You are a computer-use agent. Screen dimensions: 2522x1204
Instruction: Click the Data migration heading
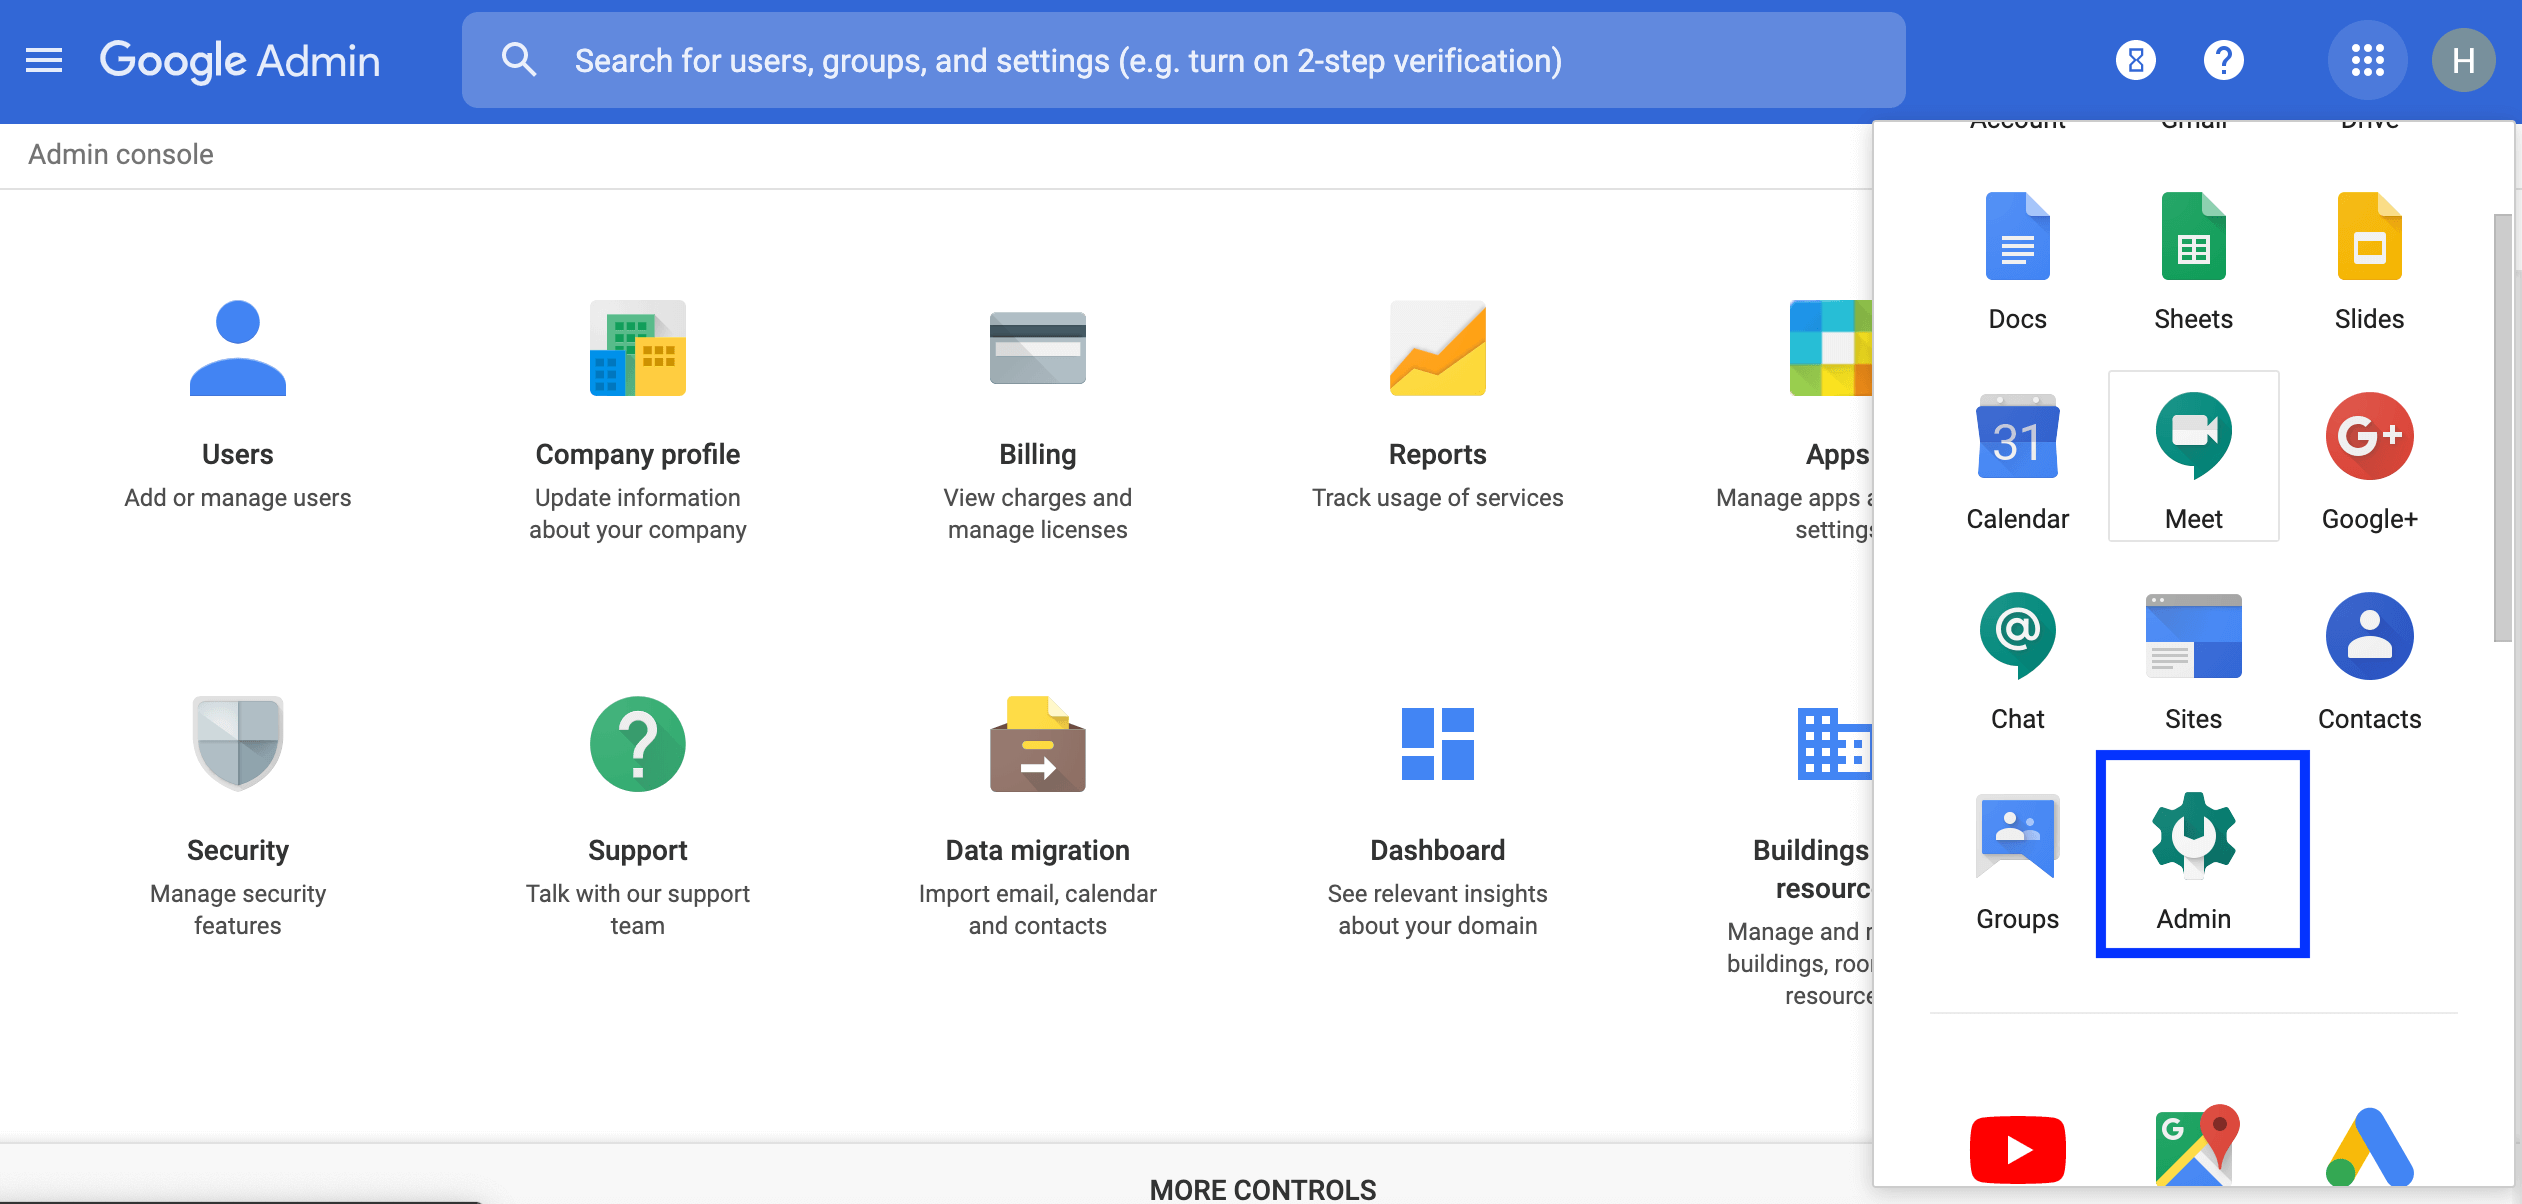[1038, 850]
